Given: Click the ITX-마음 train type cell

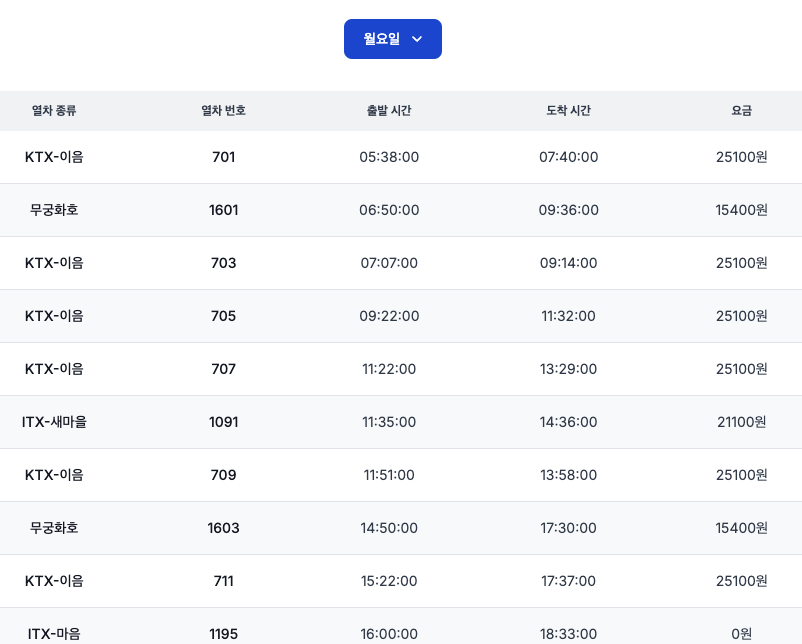Looking at the screenshot, I should 54,634.
